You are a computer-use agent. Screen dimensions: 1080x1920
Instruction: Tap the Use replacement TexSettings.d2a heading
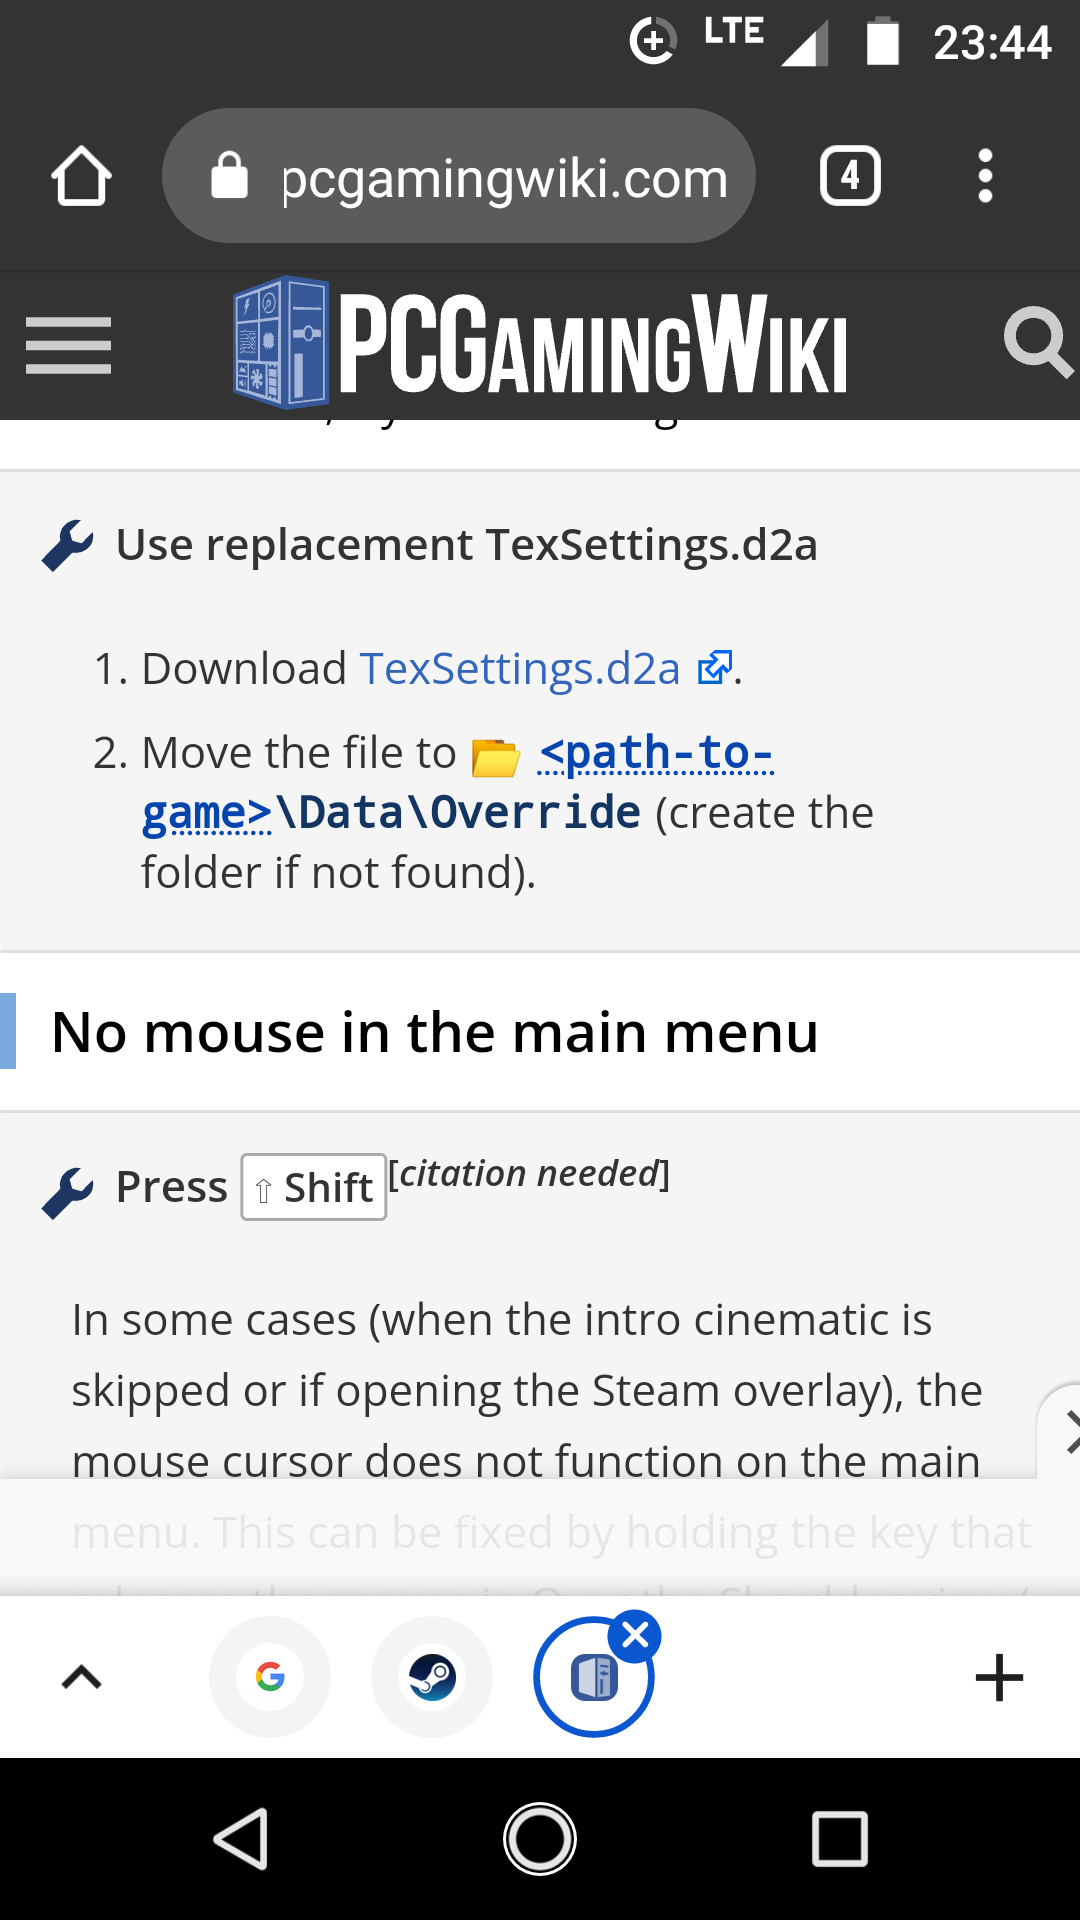[x=467, y=545]
